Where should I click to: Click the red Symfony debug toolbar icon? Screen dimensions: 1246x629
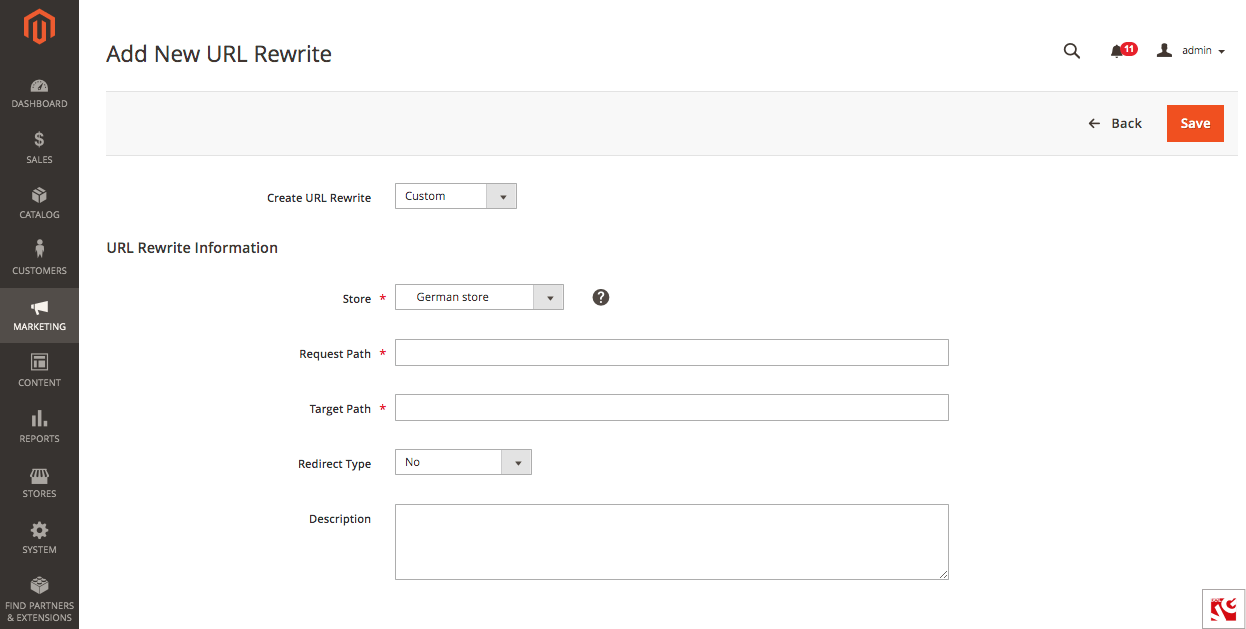click(x=1224, y=609)
